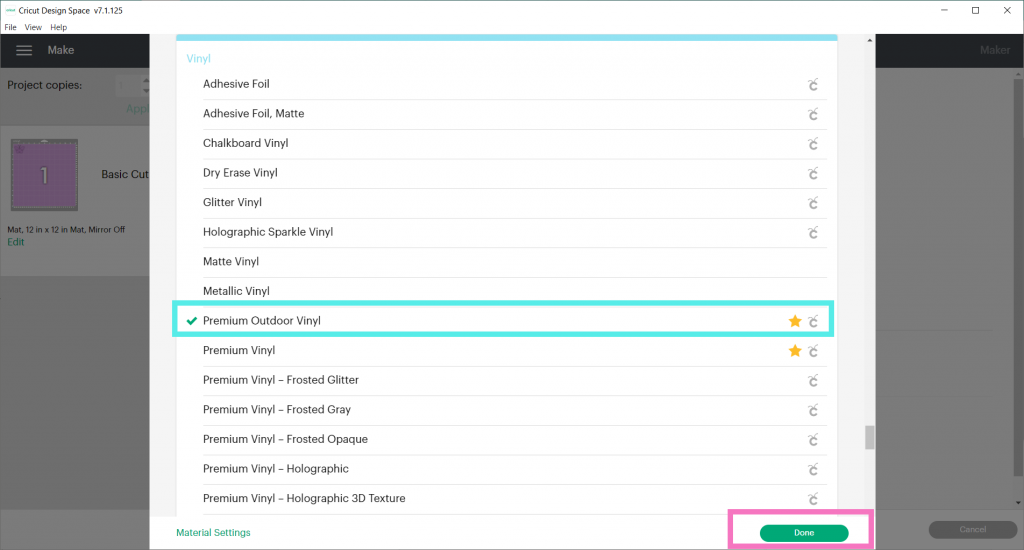This screenshot has width=1024, height=550.
Task: Click the Make page title
Action: [x=61, y=50]
